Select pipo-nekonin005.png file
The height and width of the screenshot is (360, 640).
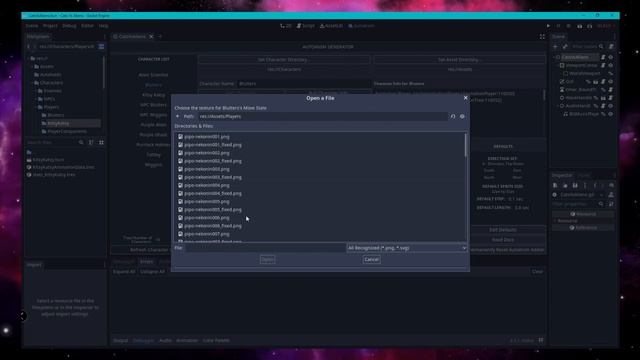coord(207,202)
